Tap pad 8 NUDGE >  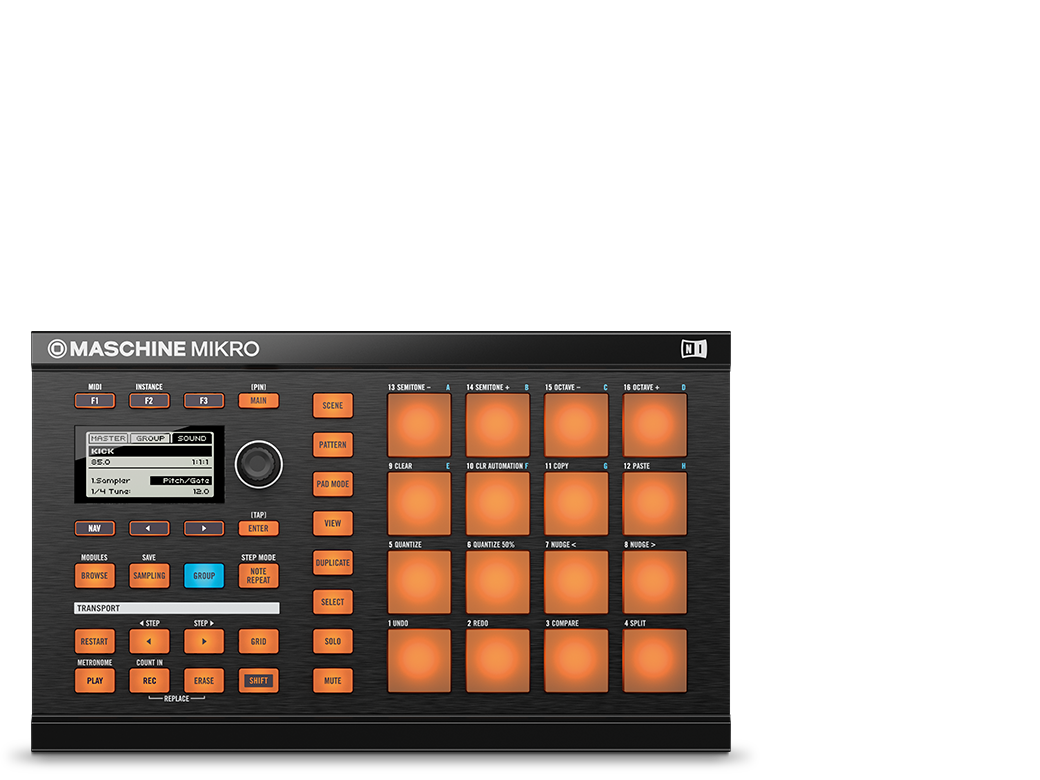(x=655, y=582)
